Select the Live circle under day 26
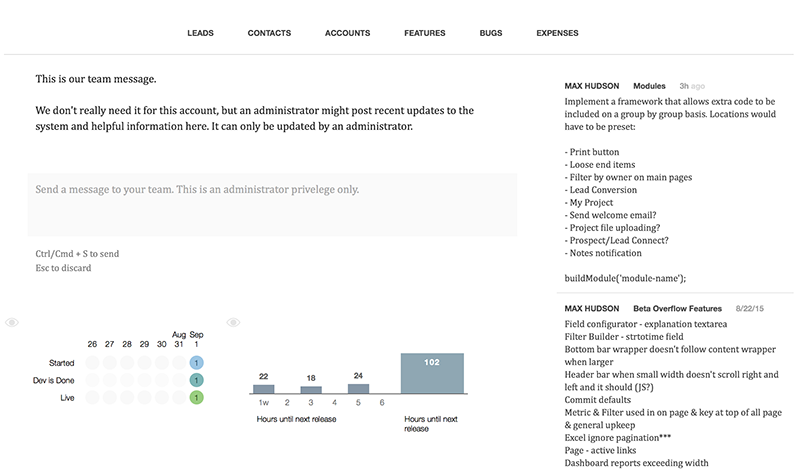Screen dimensions: 800x470 pyautogui.click(x=93, y=398)
